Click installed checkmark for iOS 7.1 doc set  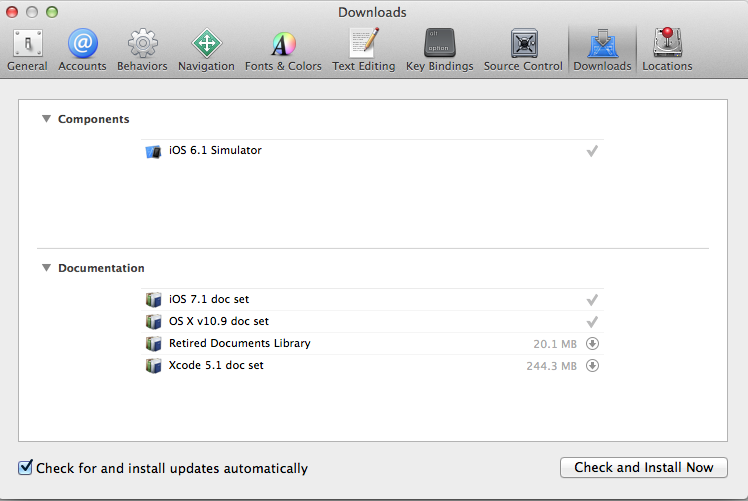592,300
